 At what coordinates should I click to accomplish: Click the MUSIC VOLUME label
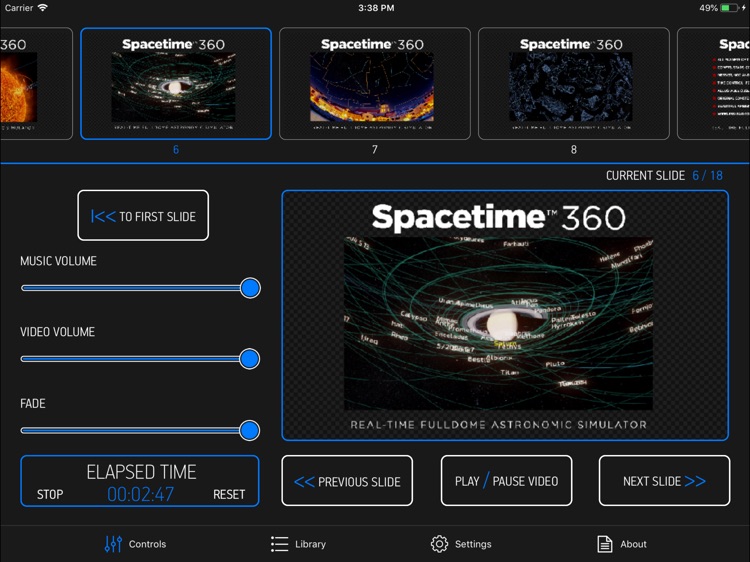pyautogui.click(x=58, y=261)
